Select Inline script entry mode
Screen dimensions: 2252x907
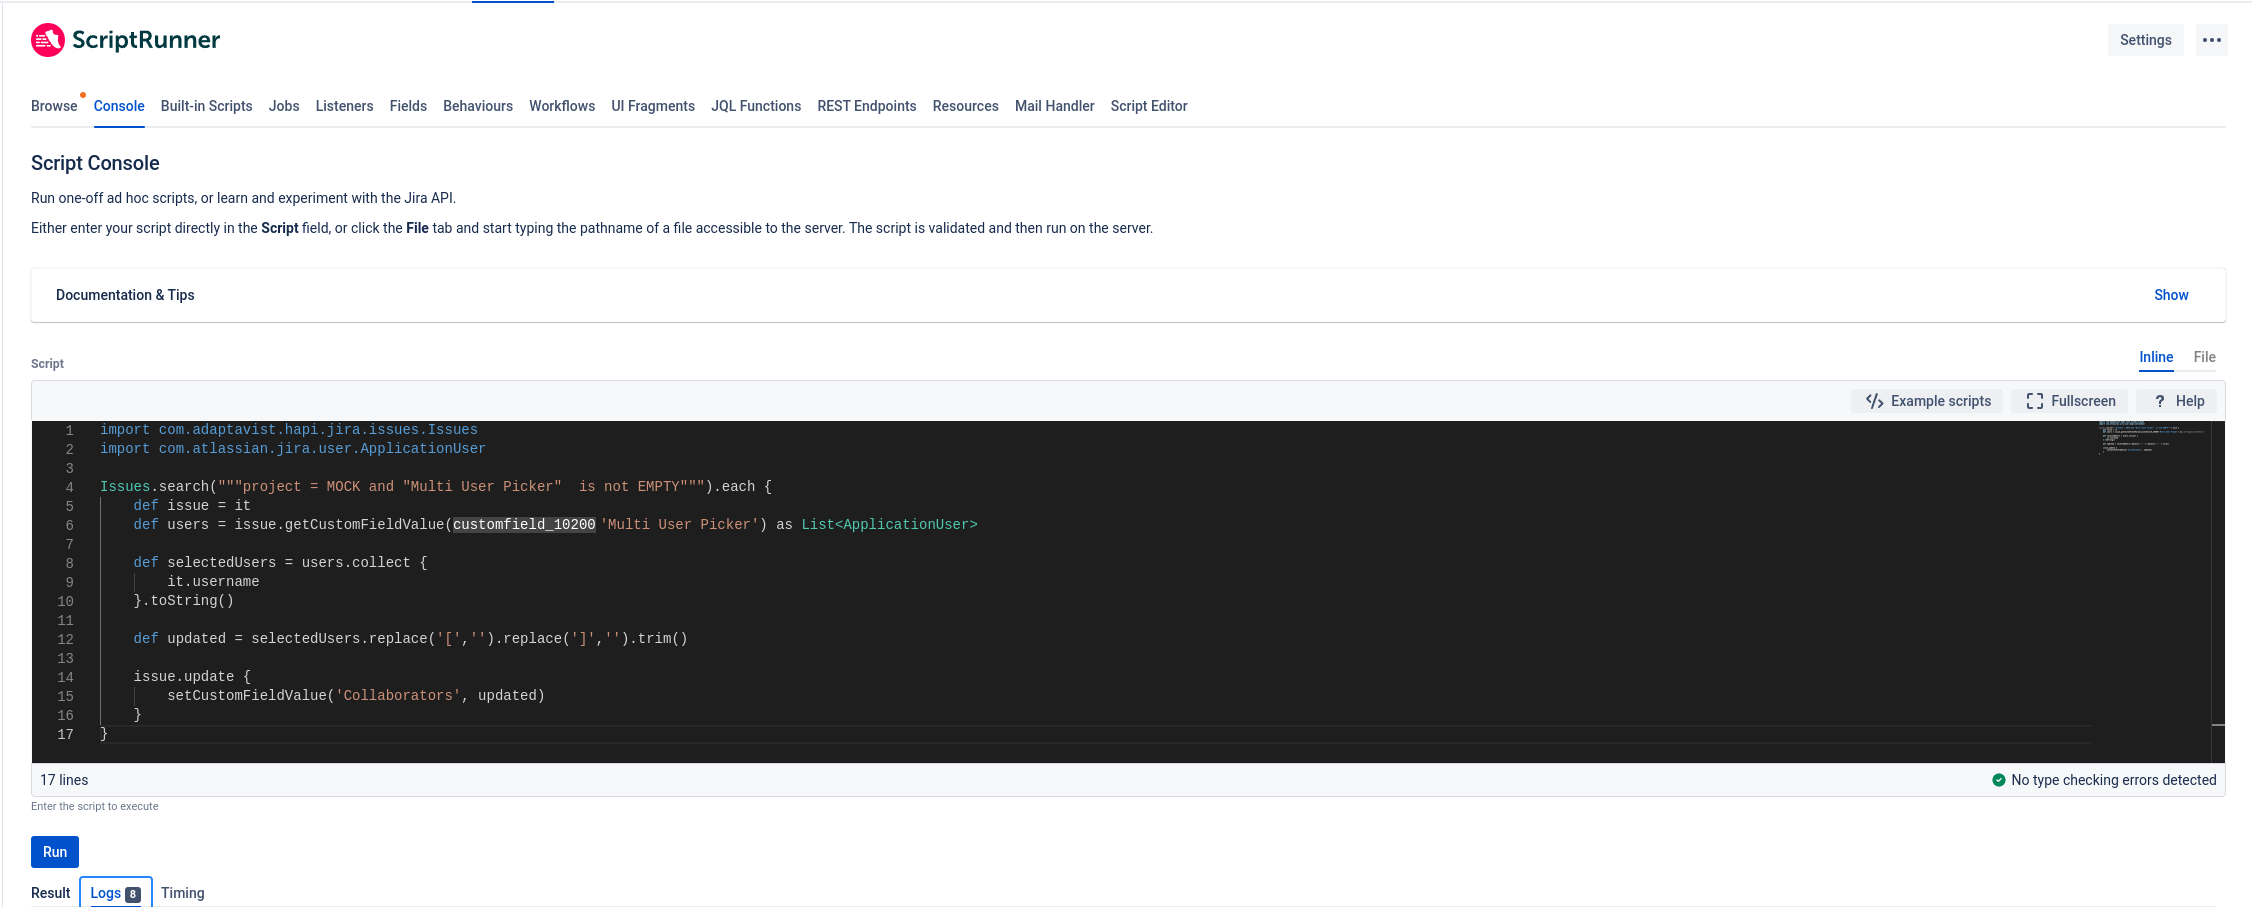(x=2155, y=357)
